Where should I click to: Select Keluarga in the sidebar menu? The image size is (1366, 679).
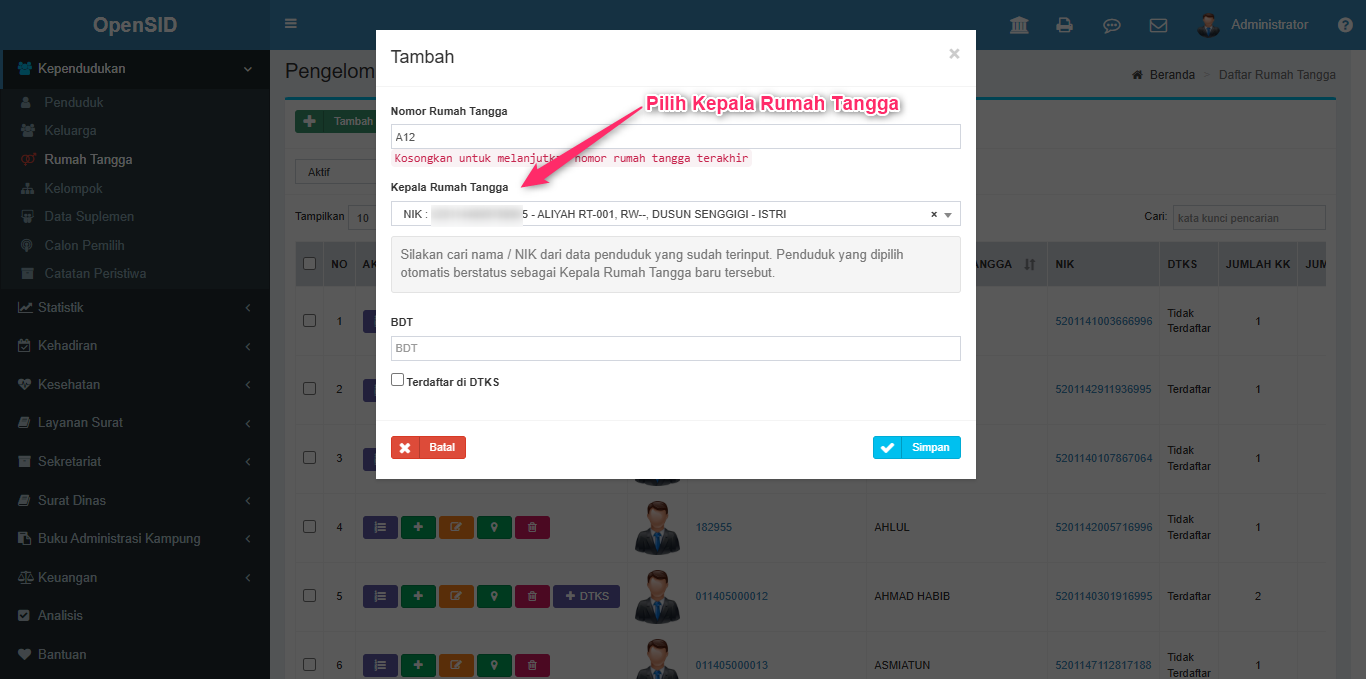click(70, 130)
